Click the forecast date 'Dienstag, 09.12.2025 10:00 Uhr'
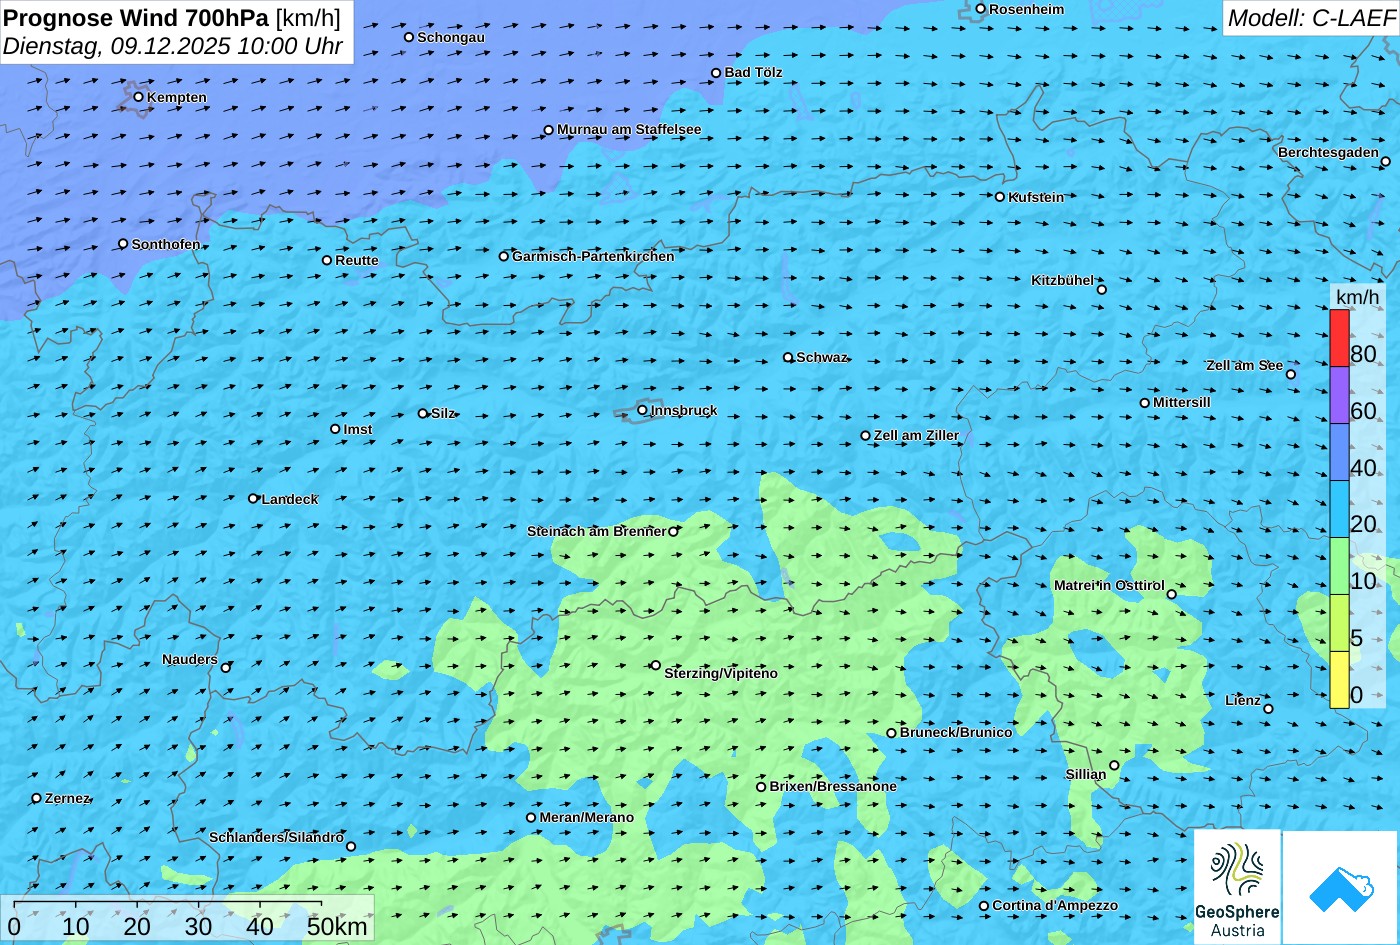This screenshot has height=945, width=1400. [173, 46]
